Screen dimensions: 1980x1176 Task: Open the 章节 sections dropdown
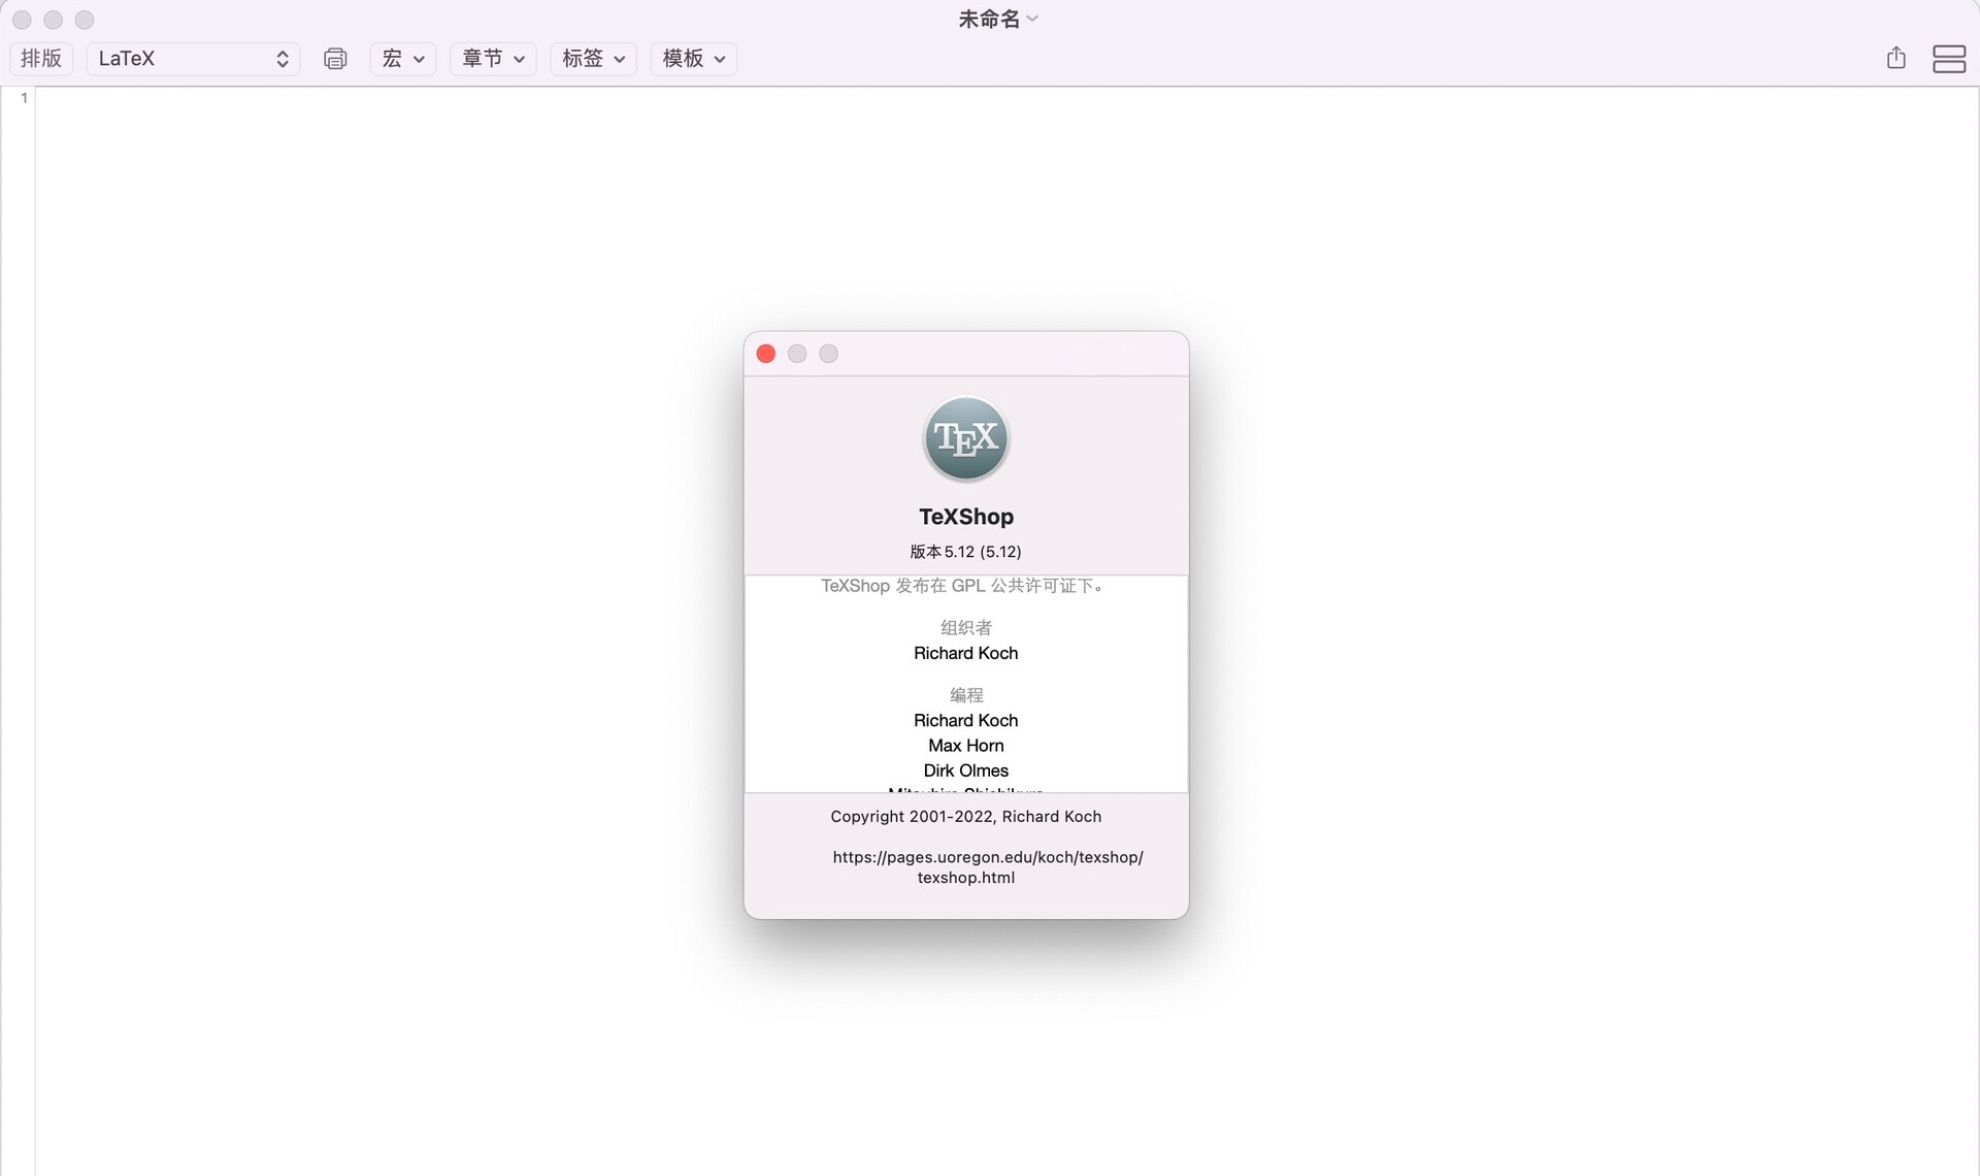tap(492, 58)
